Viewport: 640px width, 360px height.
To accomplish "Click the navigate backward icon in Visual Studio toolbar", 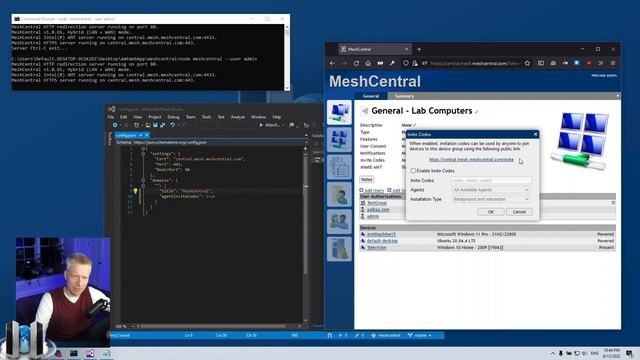I will [115, 125].
